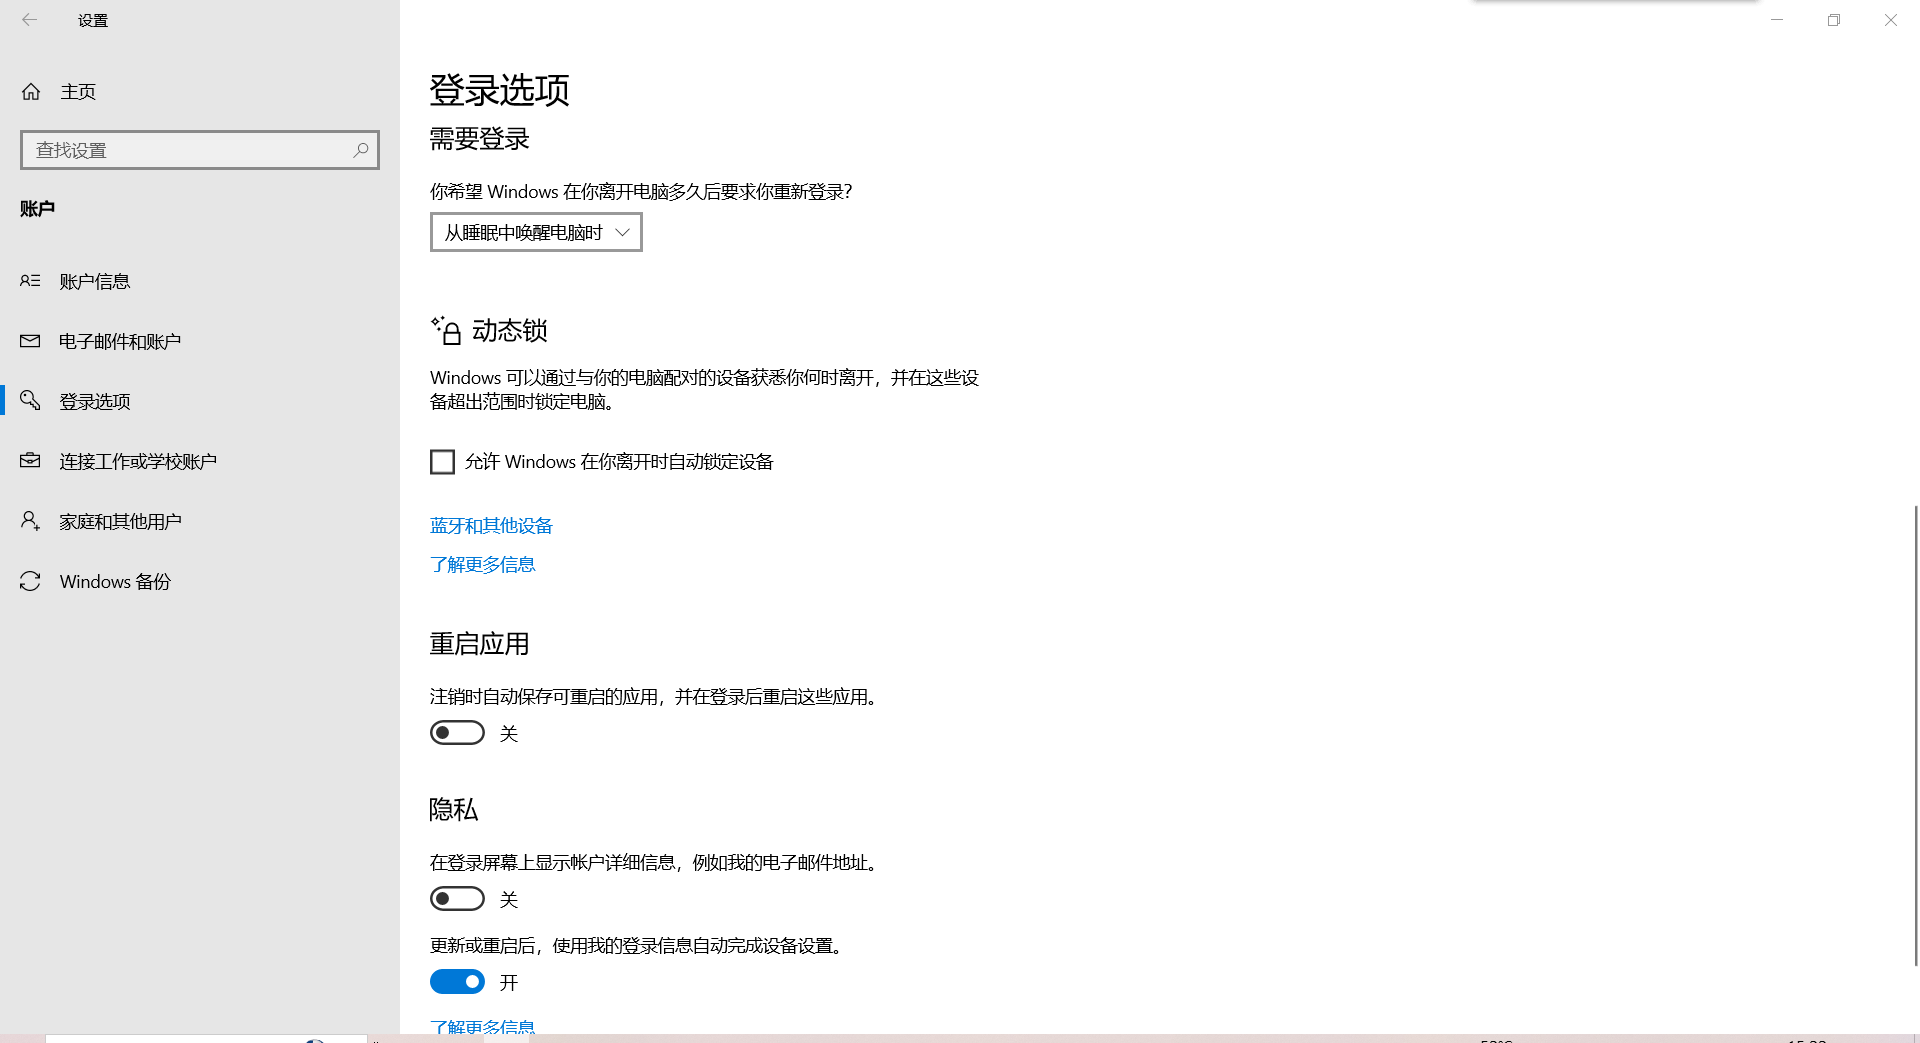1920x1043 pixels.
Task: Click the search magnifier icon in 查找设置
Action: (x=361, y=150)
